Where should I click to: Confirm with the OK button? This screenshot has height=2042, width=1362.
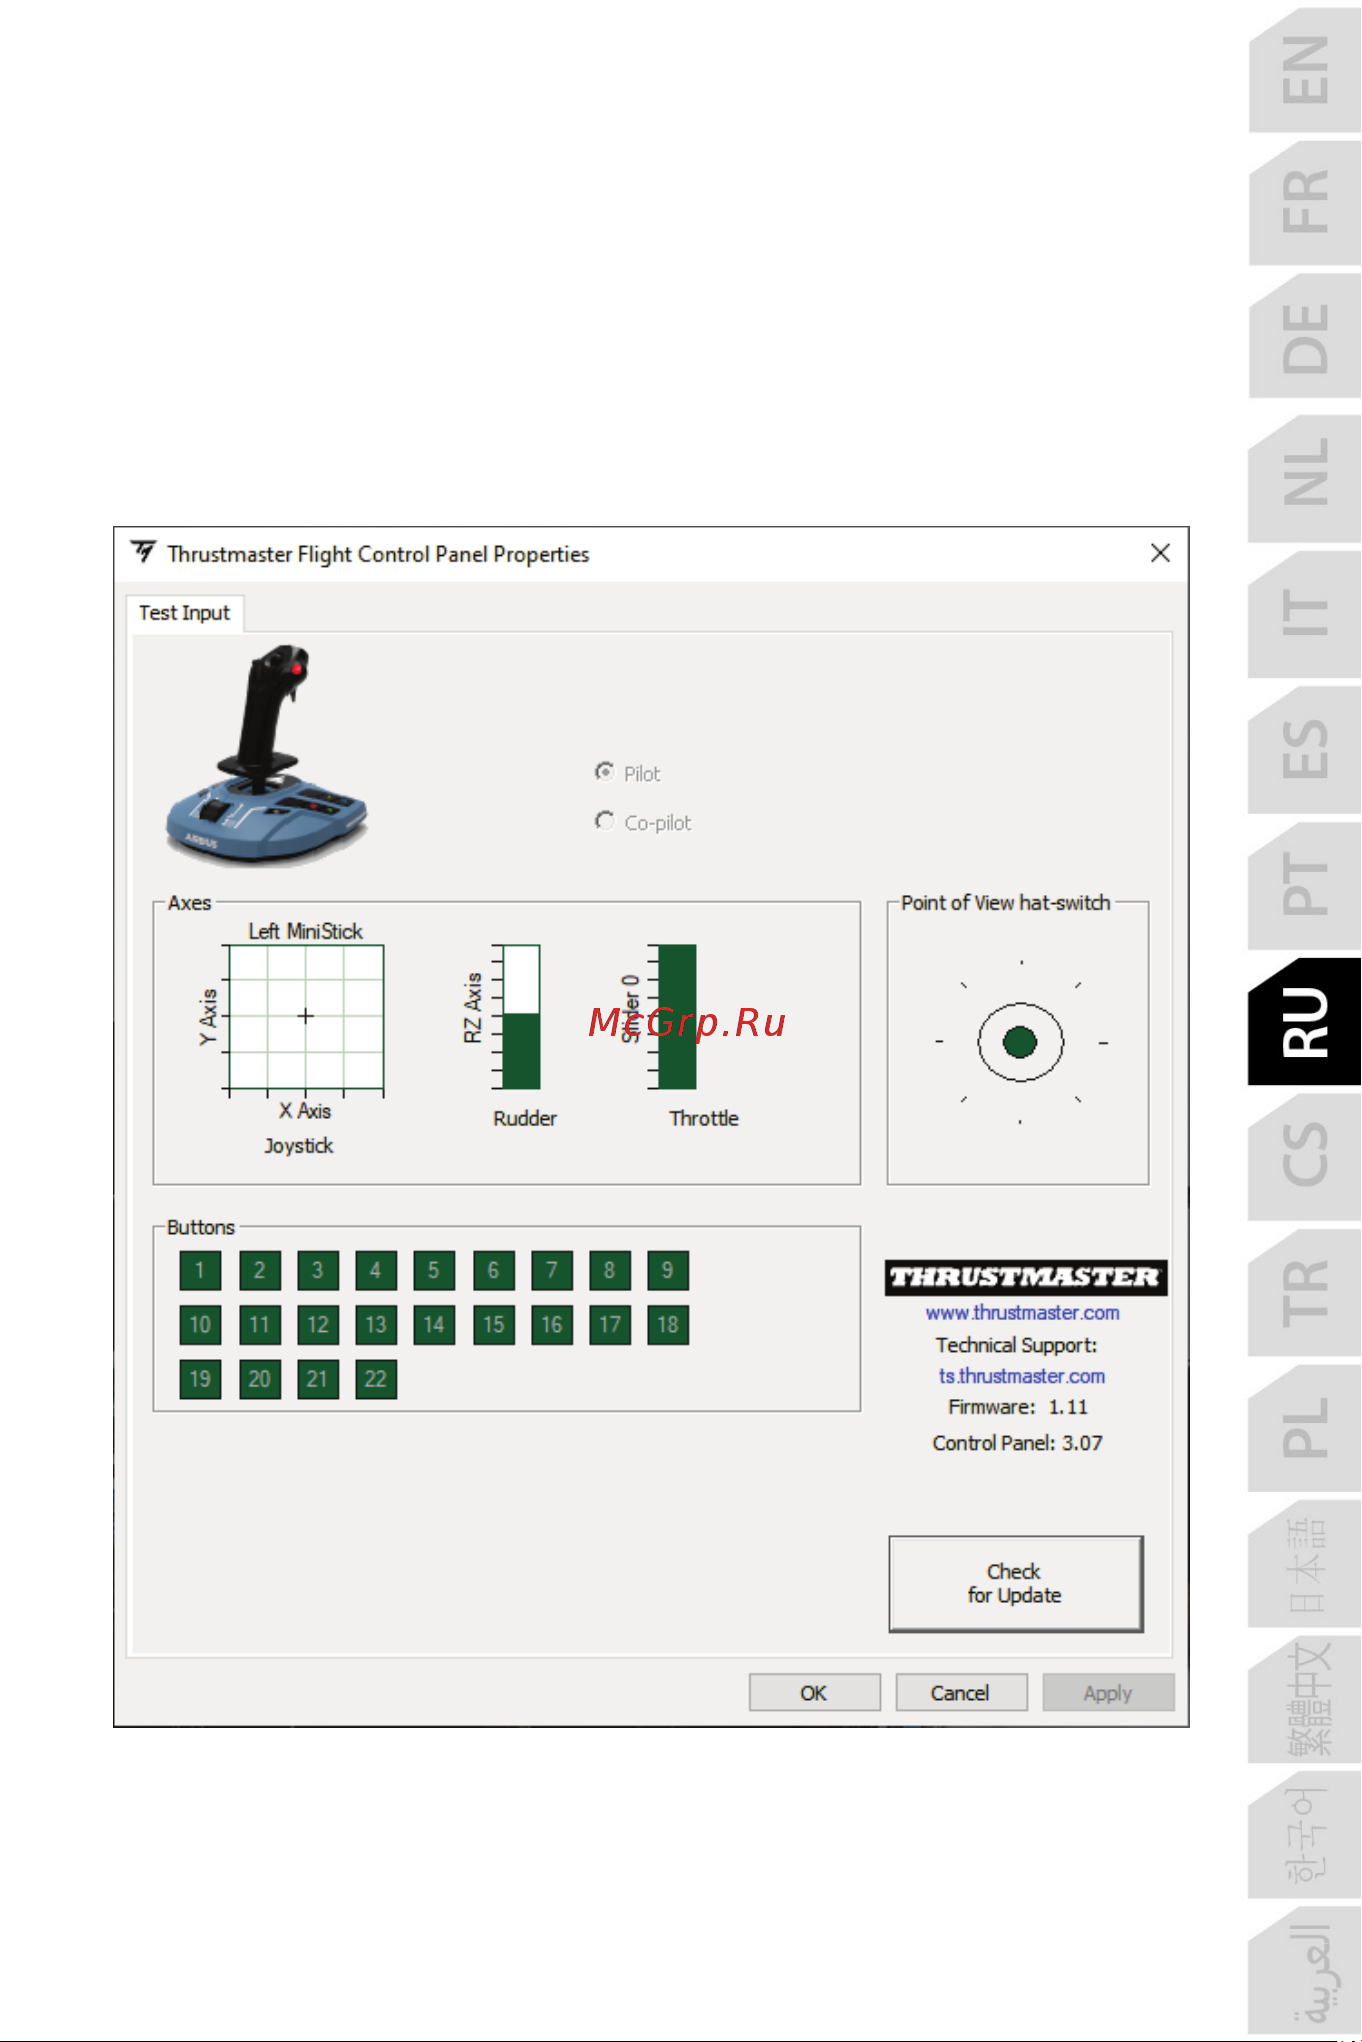814,1693
